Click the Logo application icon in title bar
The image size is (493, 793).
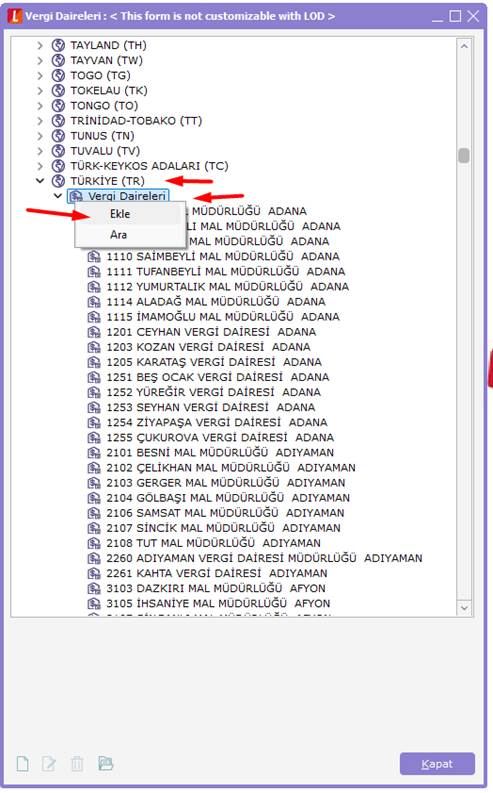point(15,16)
